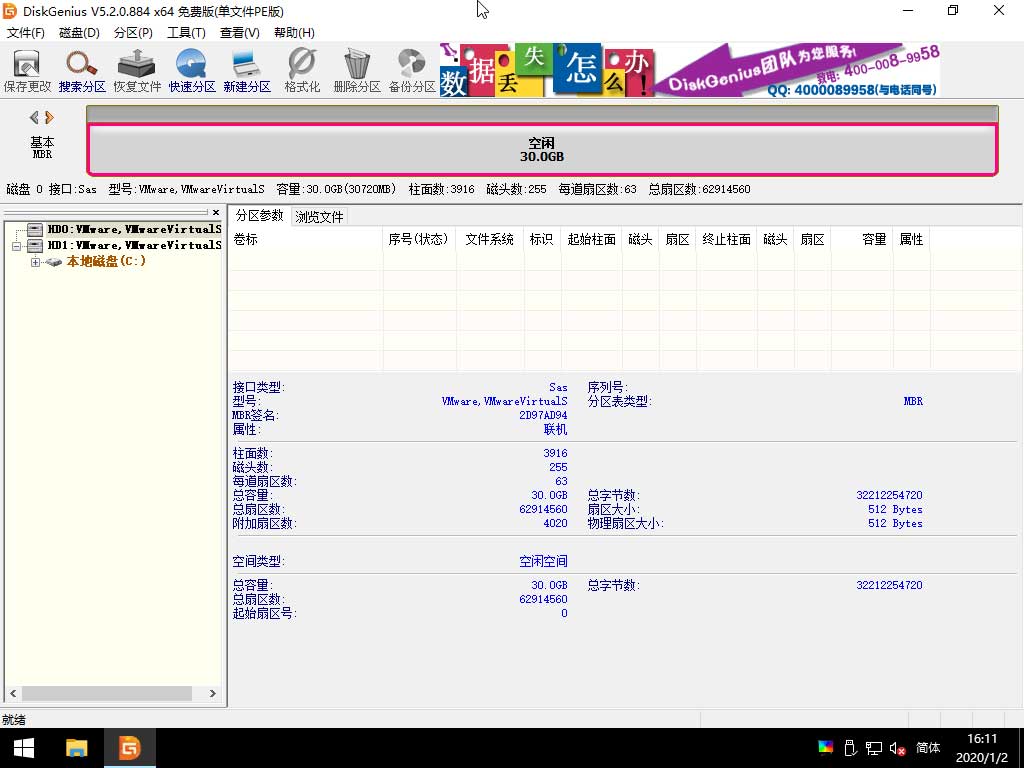
Task: Click the DiskGenius title bar logo
Action: pos(9,11)
